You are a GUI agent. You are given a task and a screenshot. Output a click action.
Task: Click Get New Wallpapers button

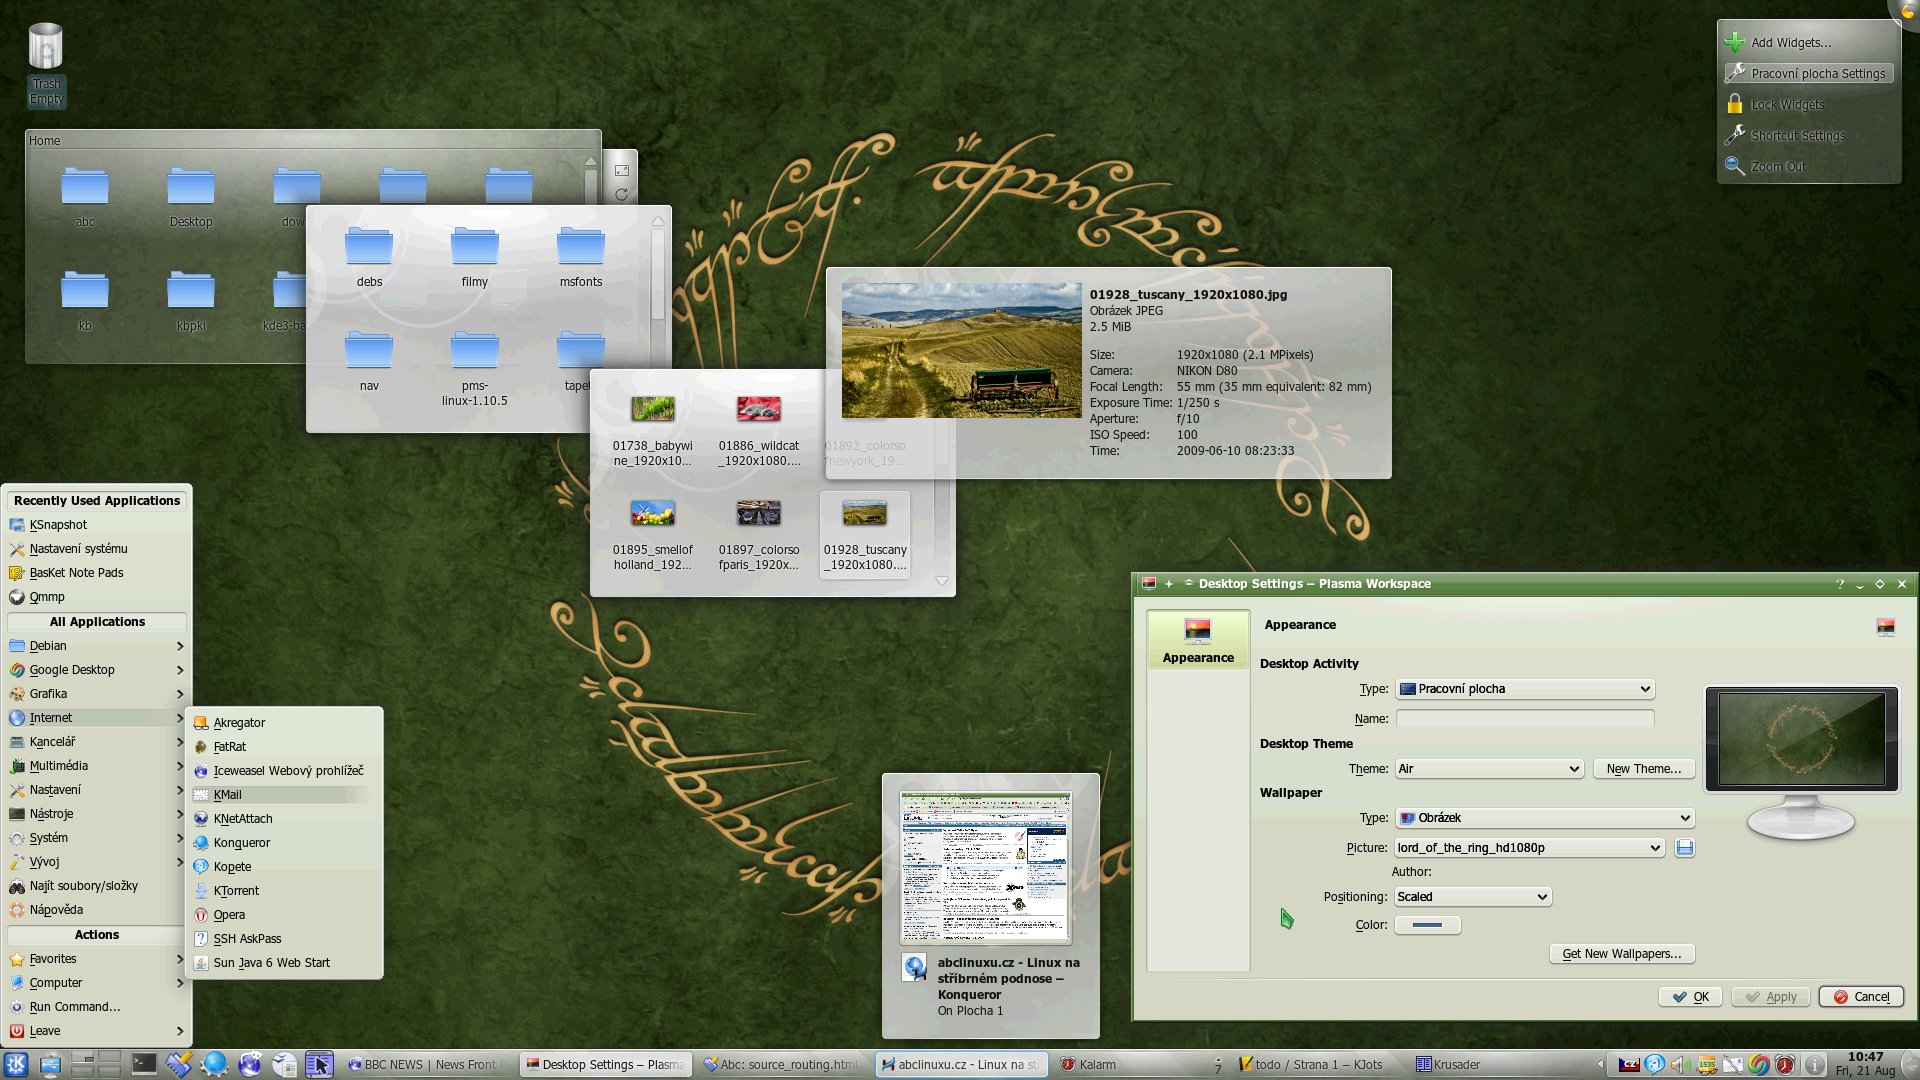click(x=1622, y=954)
